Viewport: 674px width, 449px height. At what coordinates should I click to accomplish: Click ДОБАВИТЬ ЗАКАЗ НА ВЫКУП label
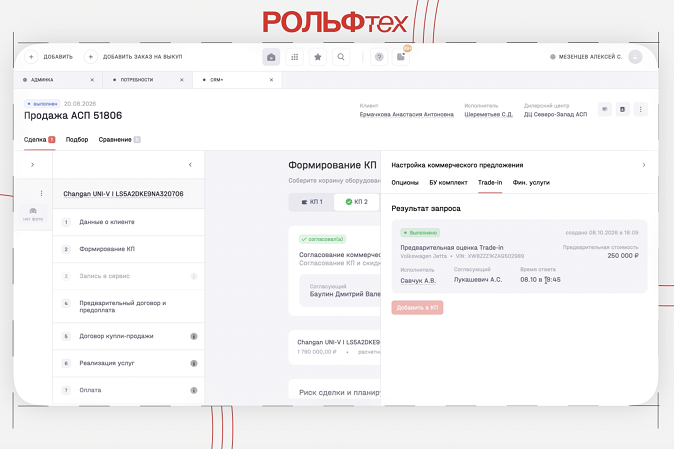[x=142, y=57]
